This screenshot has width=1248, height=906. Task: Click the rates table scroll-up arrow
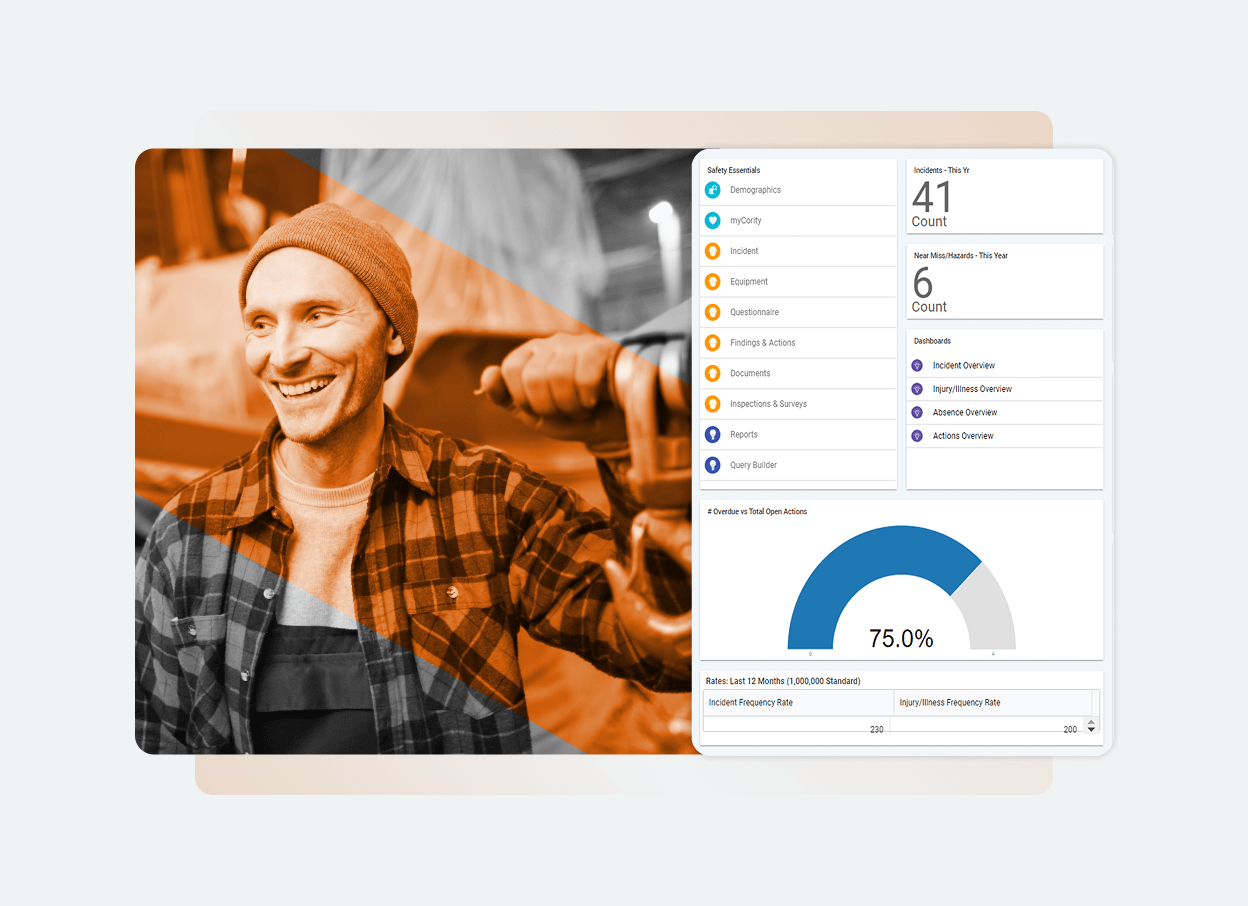click(x=1091, y=722)
